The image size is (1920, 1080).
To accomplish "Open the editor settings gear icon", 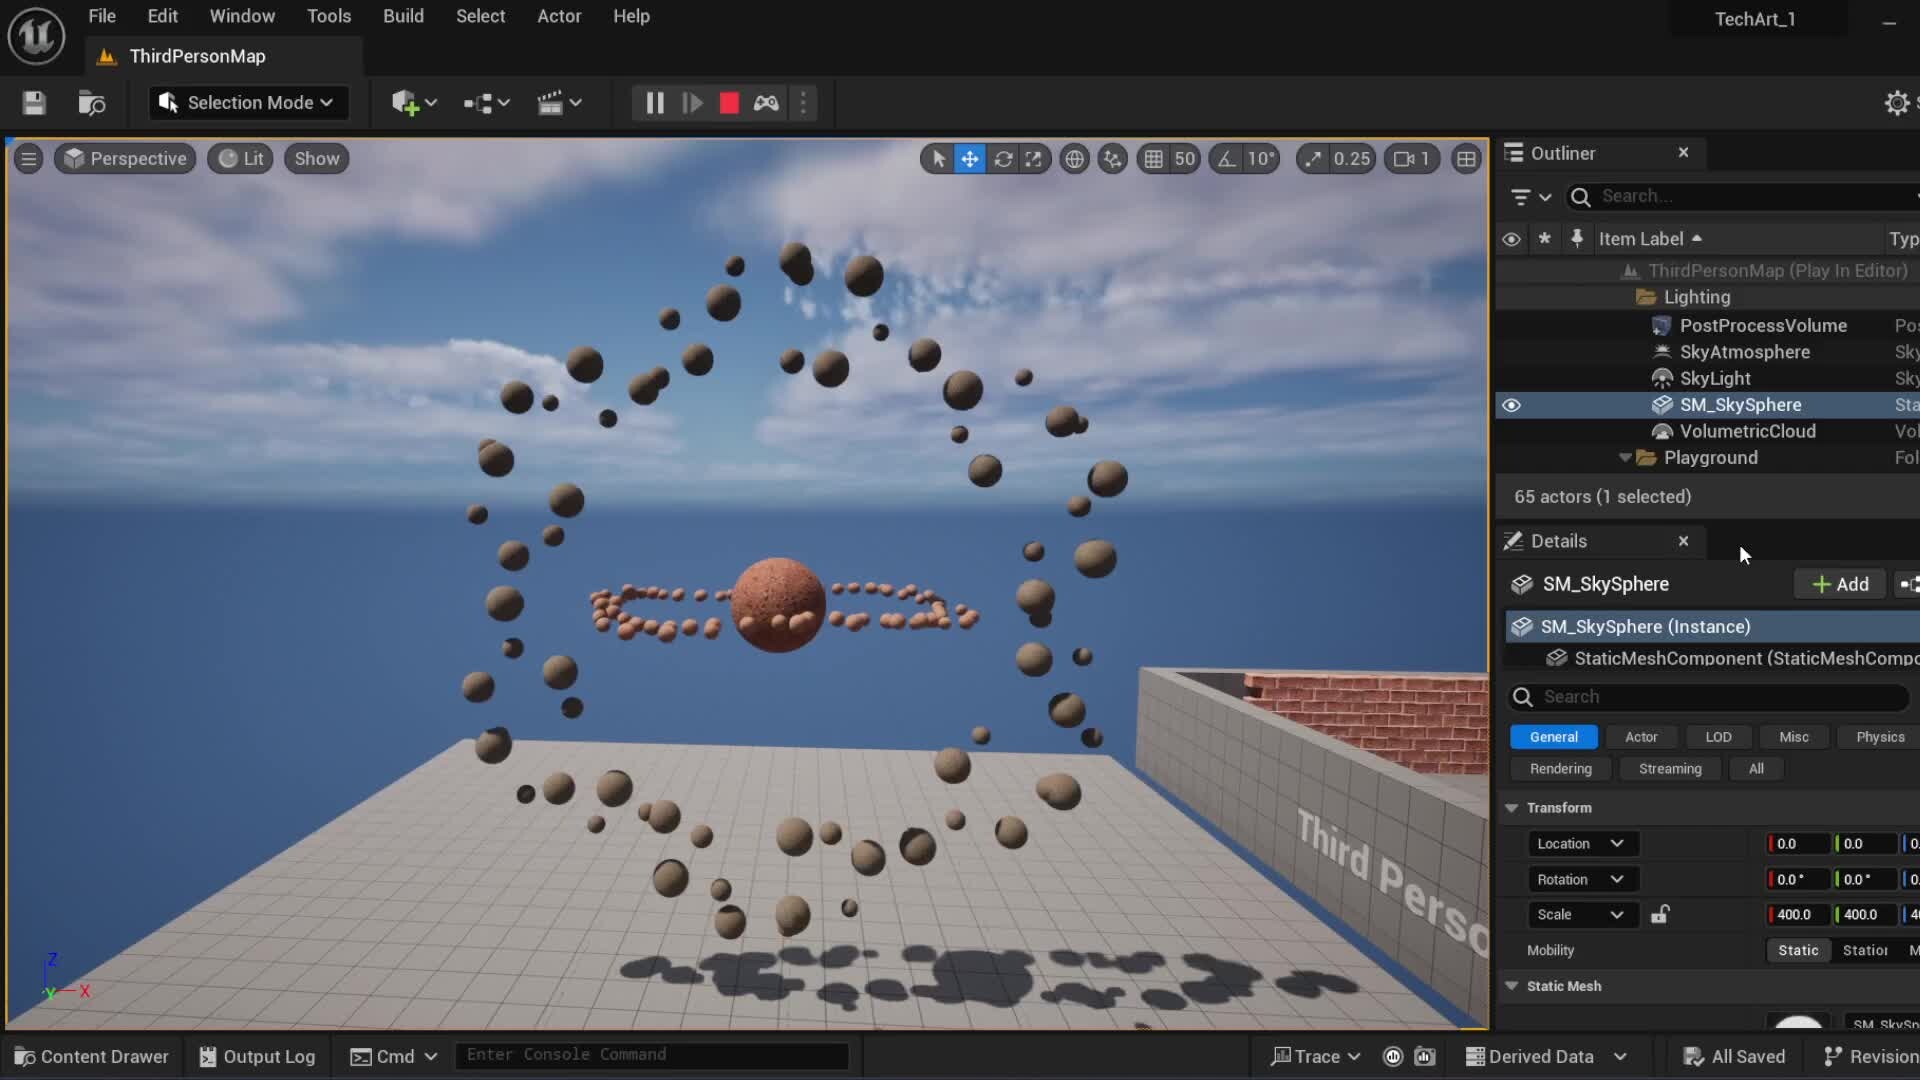I will coord(1896,103).
